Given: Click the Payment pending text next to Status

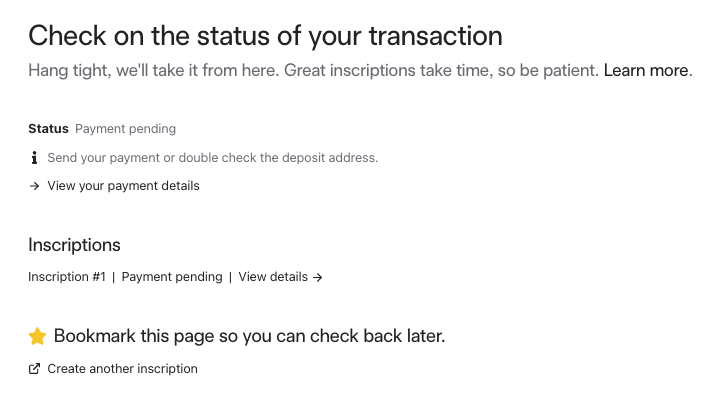Looking at the screenshot, I should (x=126, y=129).
